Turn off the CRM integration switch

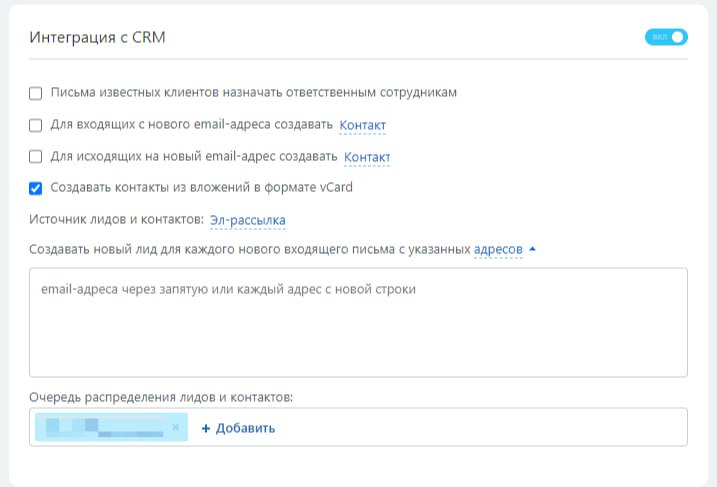coord(668,38)
